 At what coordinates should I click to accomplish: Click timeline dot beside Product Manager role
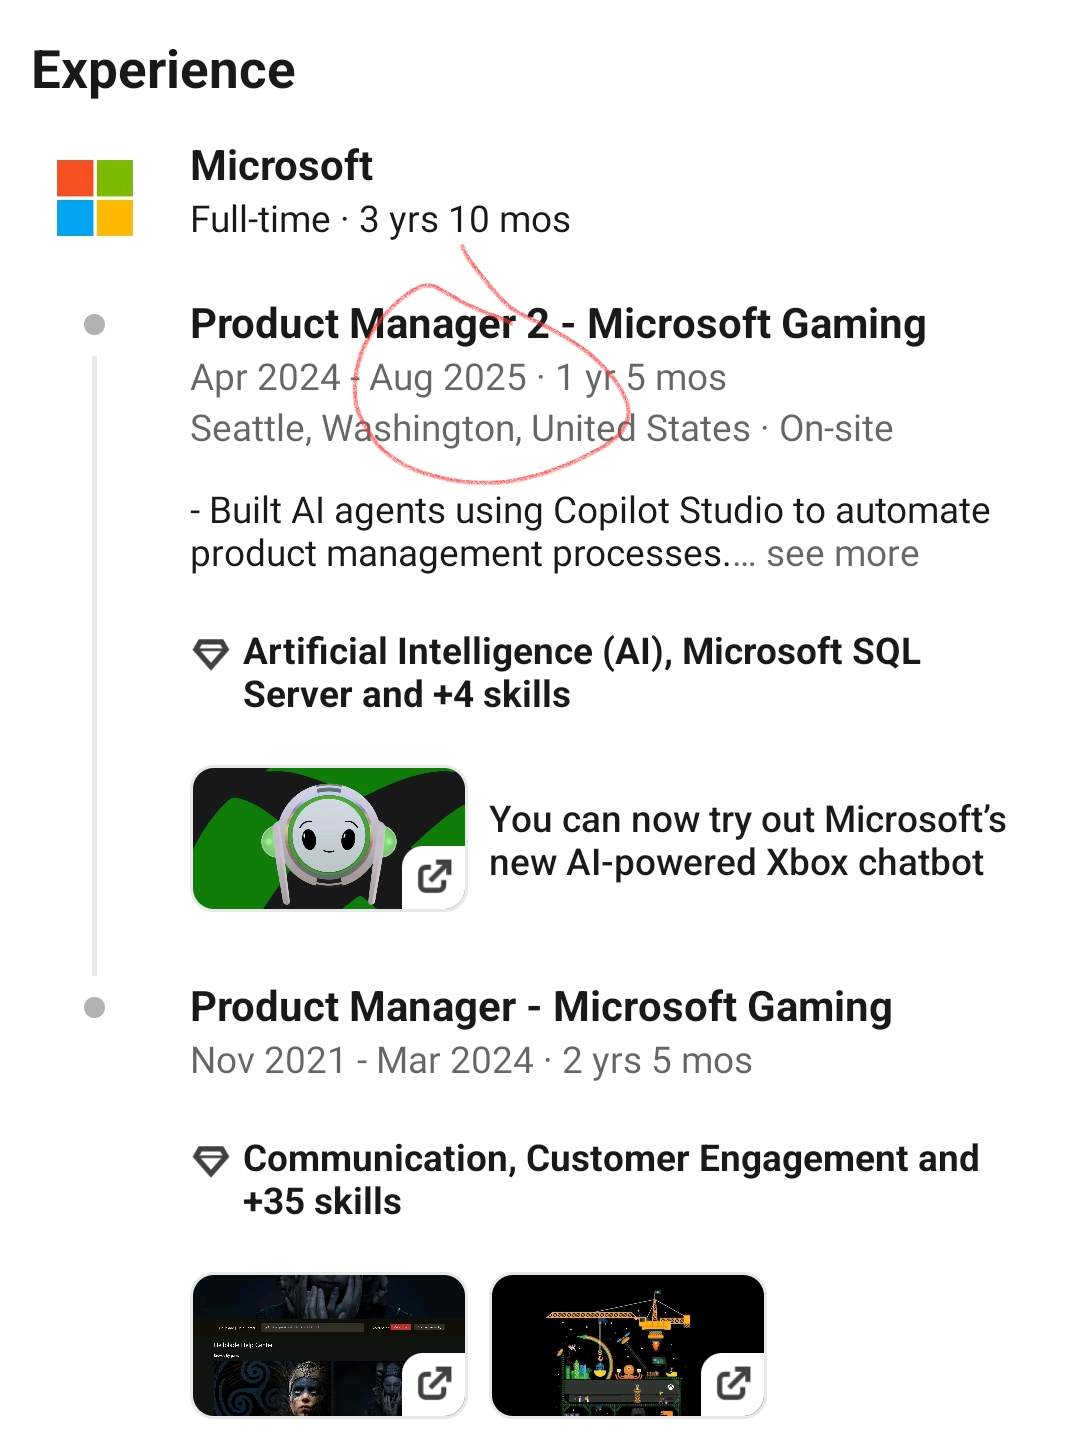pos(95,1008)
